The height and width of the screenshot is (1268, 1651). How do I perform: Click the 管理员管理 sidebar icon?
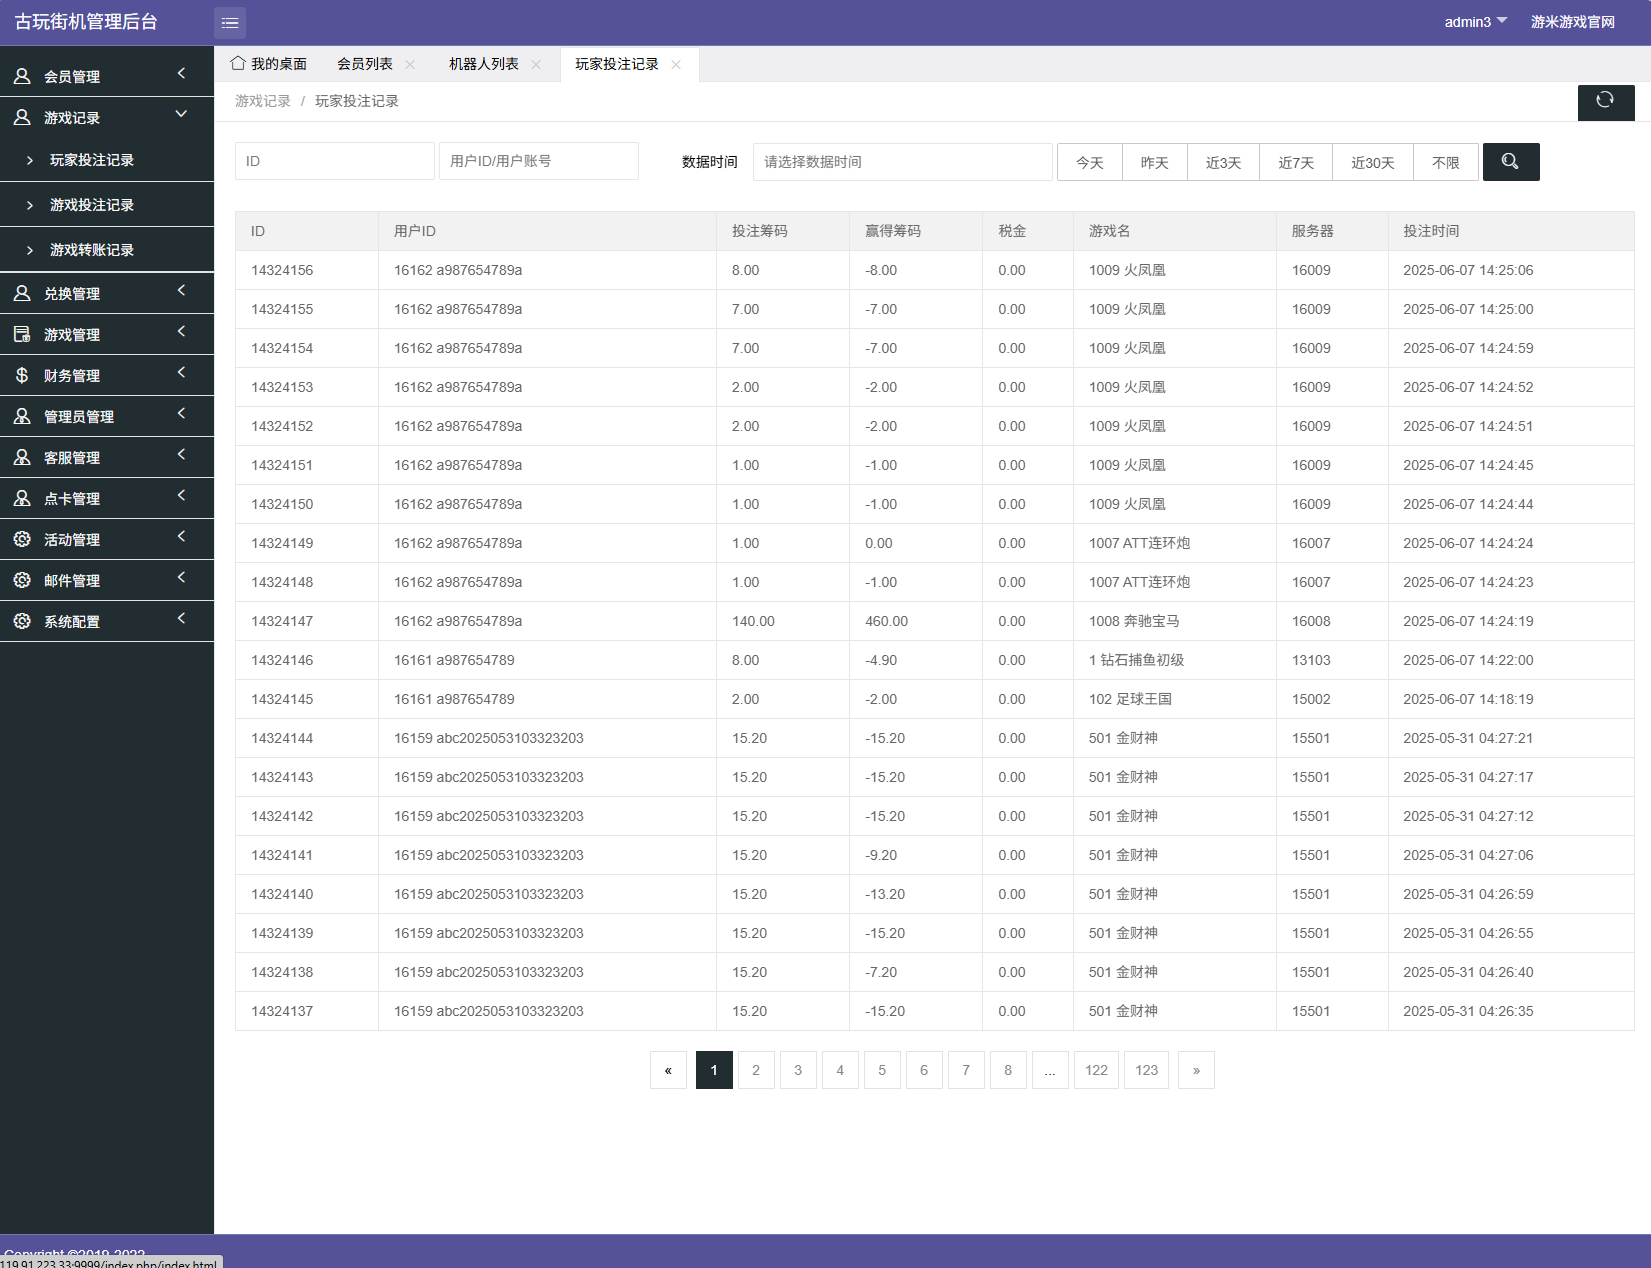[x=22, y=416]
